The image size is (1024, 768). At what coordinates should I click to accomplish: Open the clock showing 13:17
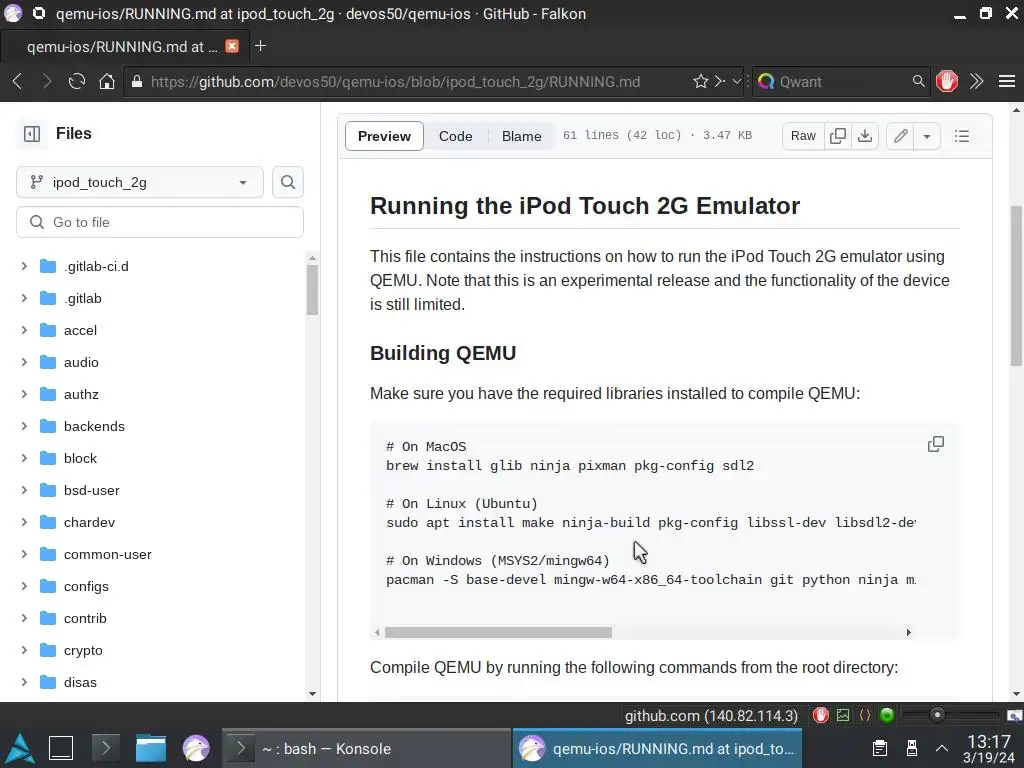989,748
